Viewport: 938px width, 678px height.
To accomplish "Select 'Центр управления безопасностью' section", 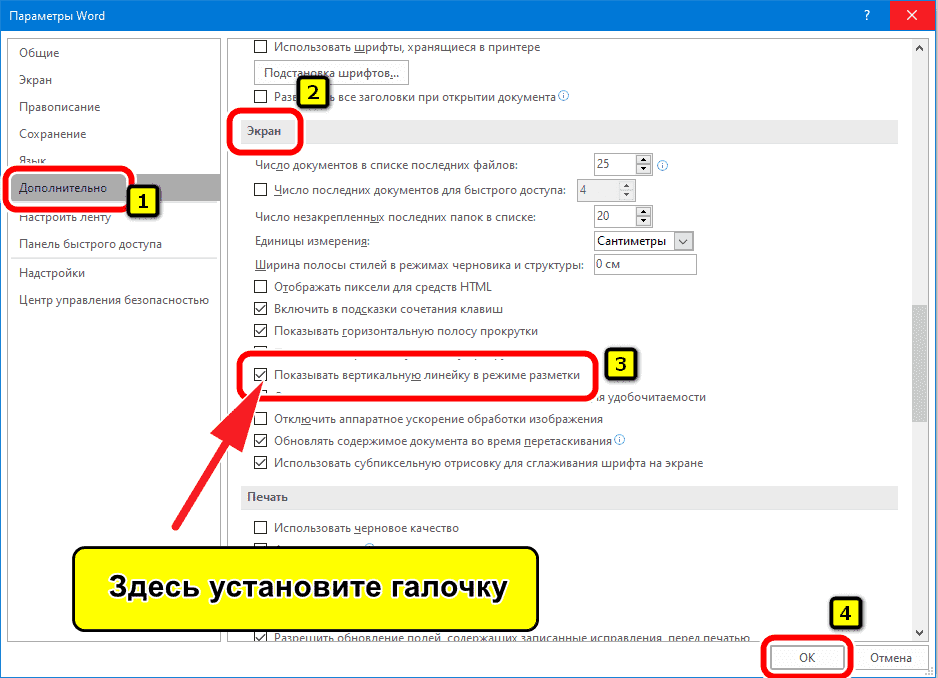I will point(113,299).
